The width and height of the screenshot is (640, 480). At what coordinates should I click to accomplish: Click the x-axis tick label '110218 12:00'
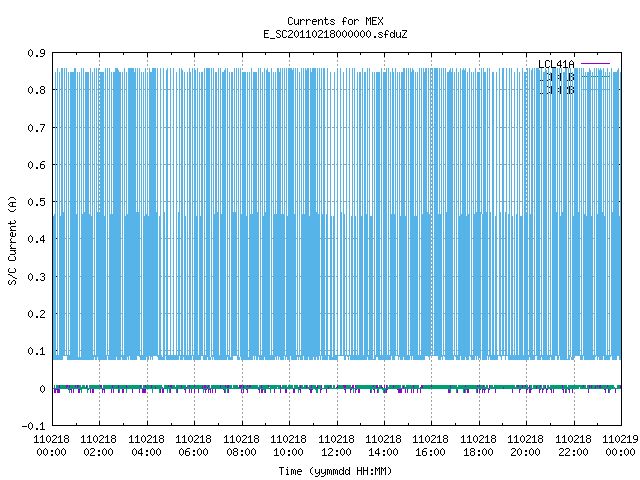click(336, 446)
